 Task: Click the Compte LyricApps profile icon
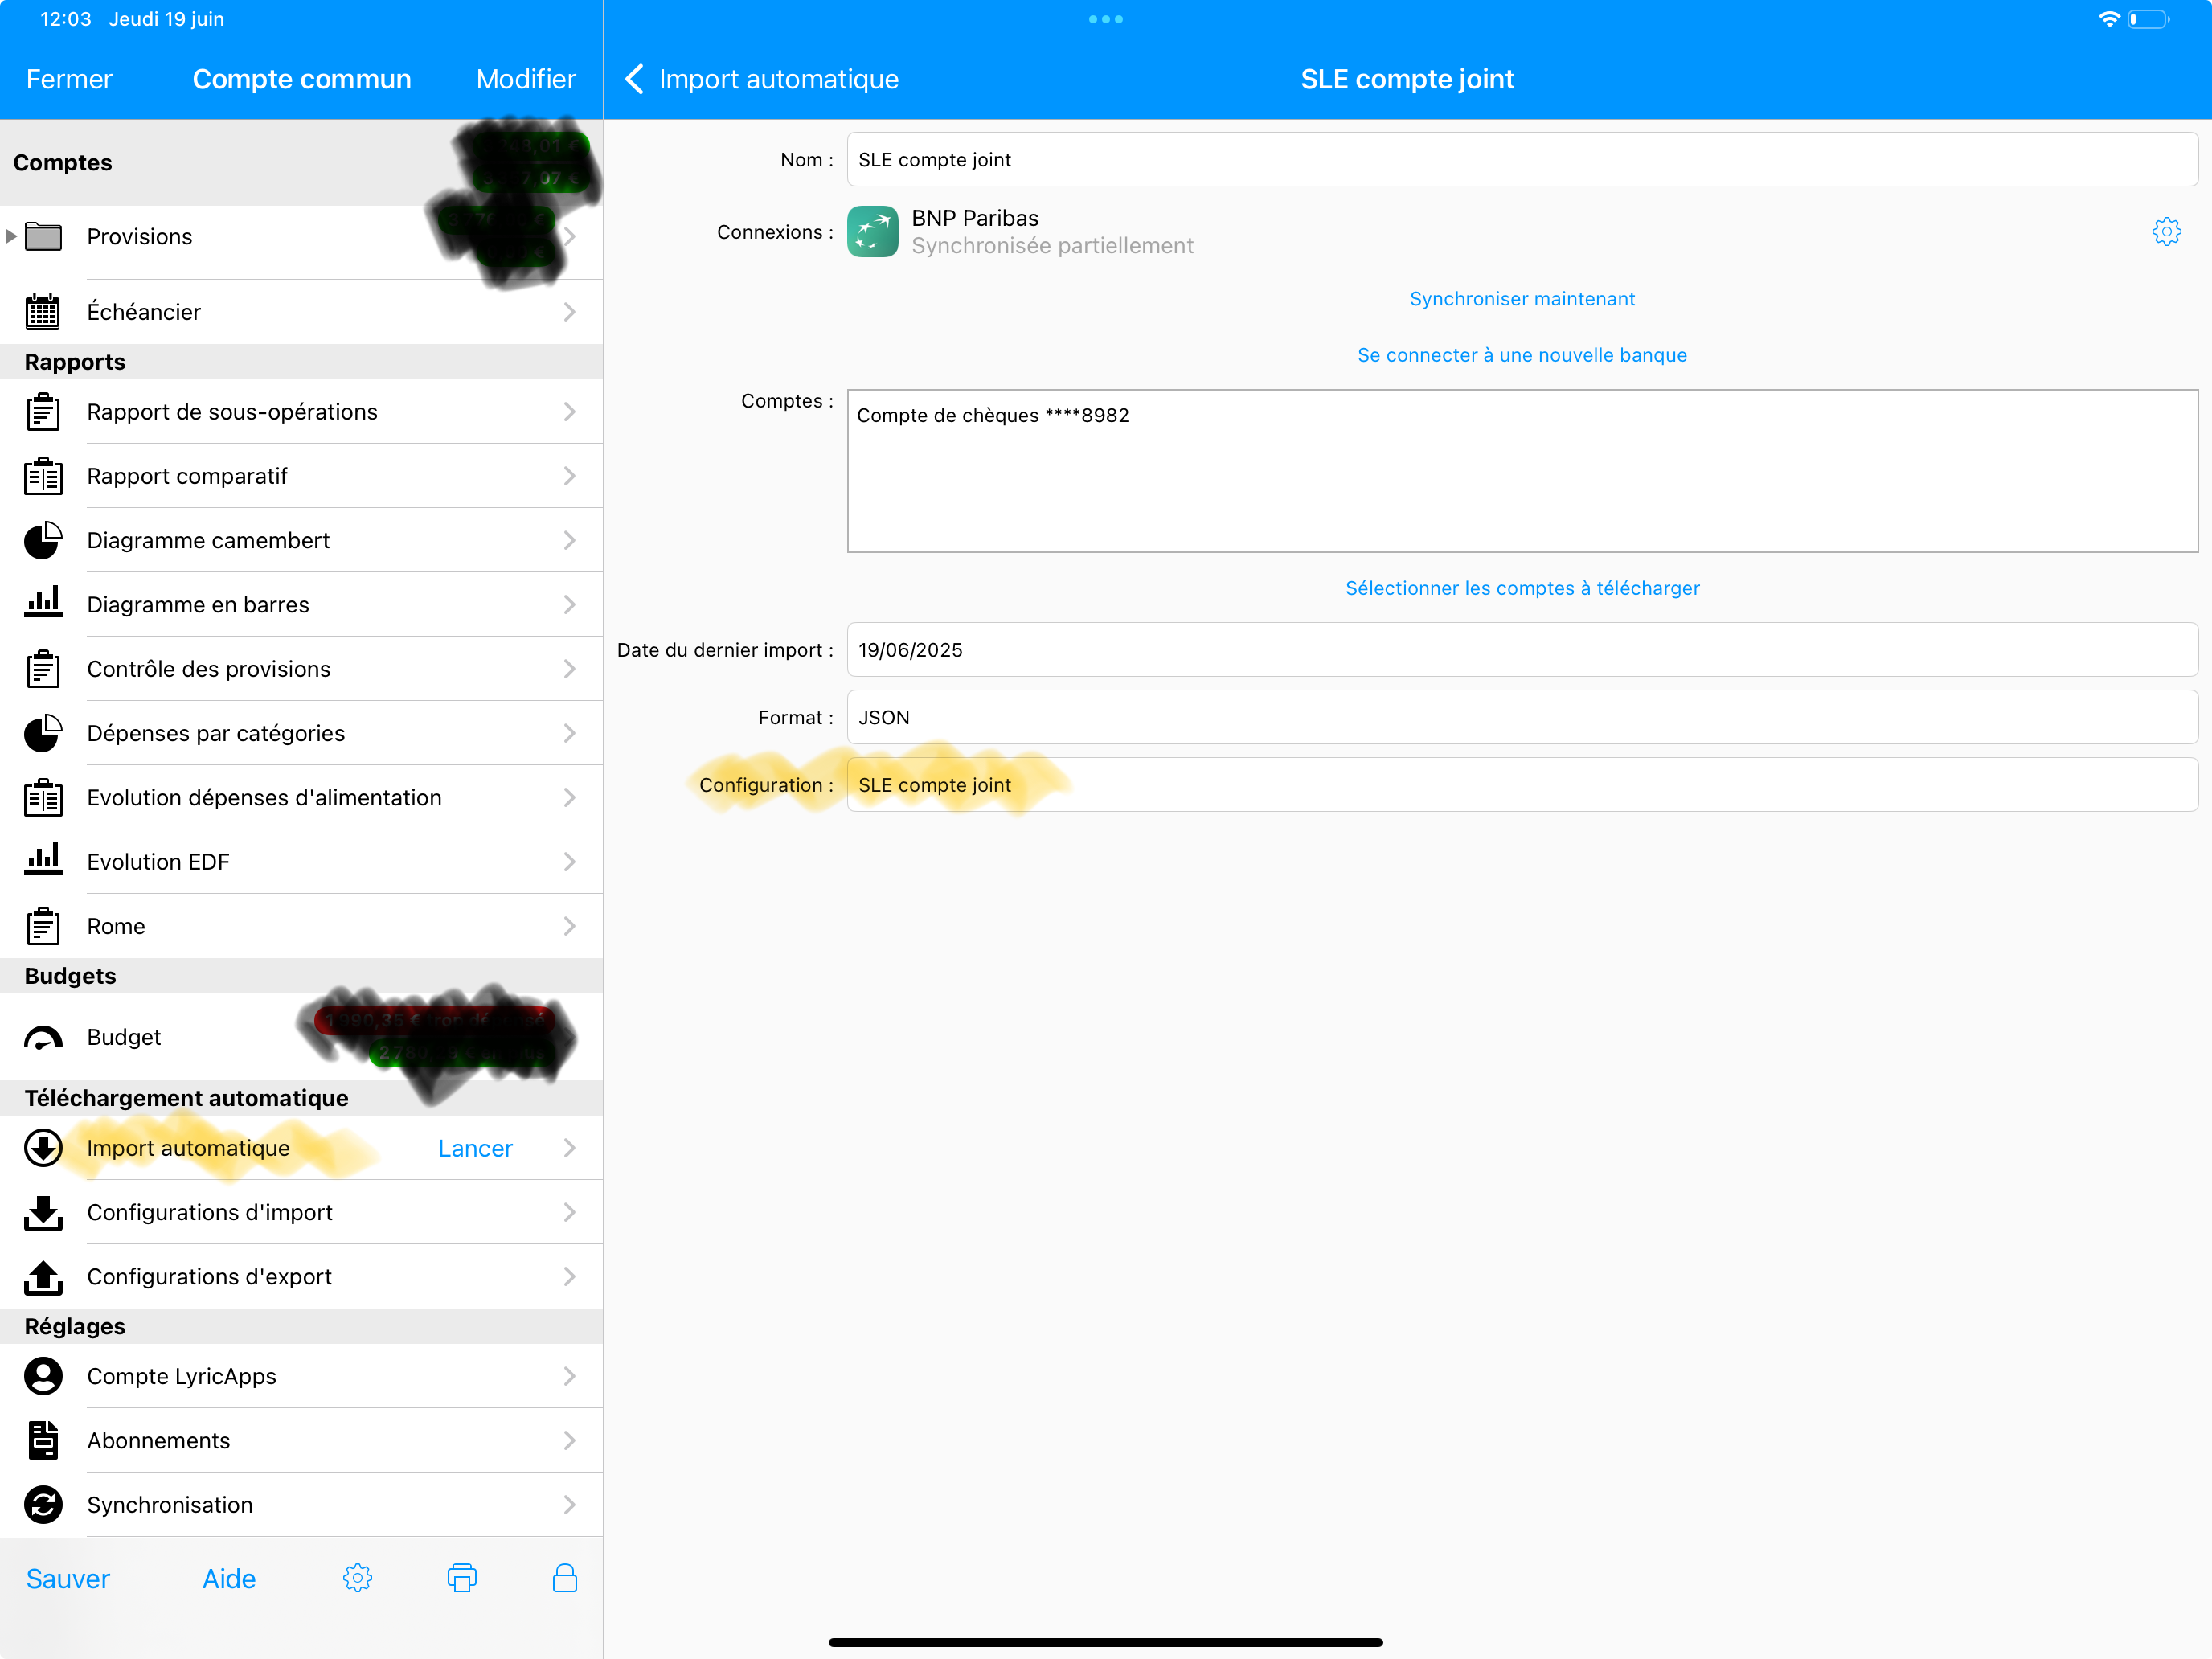[43, 1376]
